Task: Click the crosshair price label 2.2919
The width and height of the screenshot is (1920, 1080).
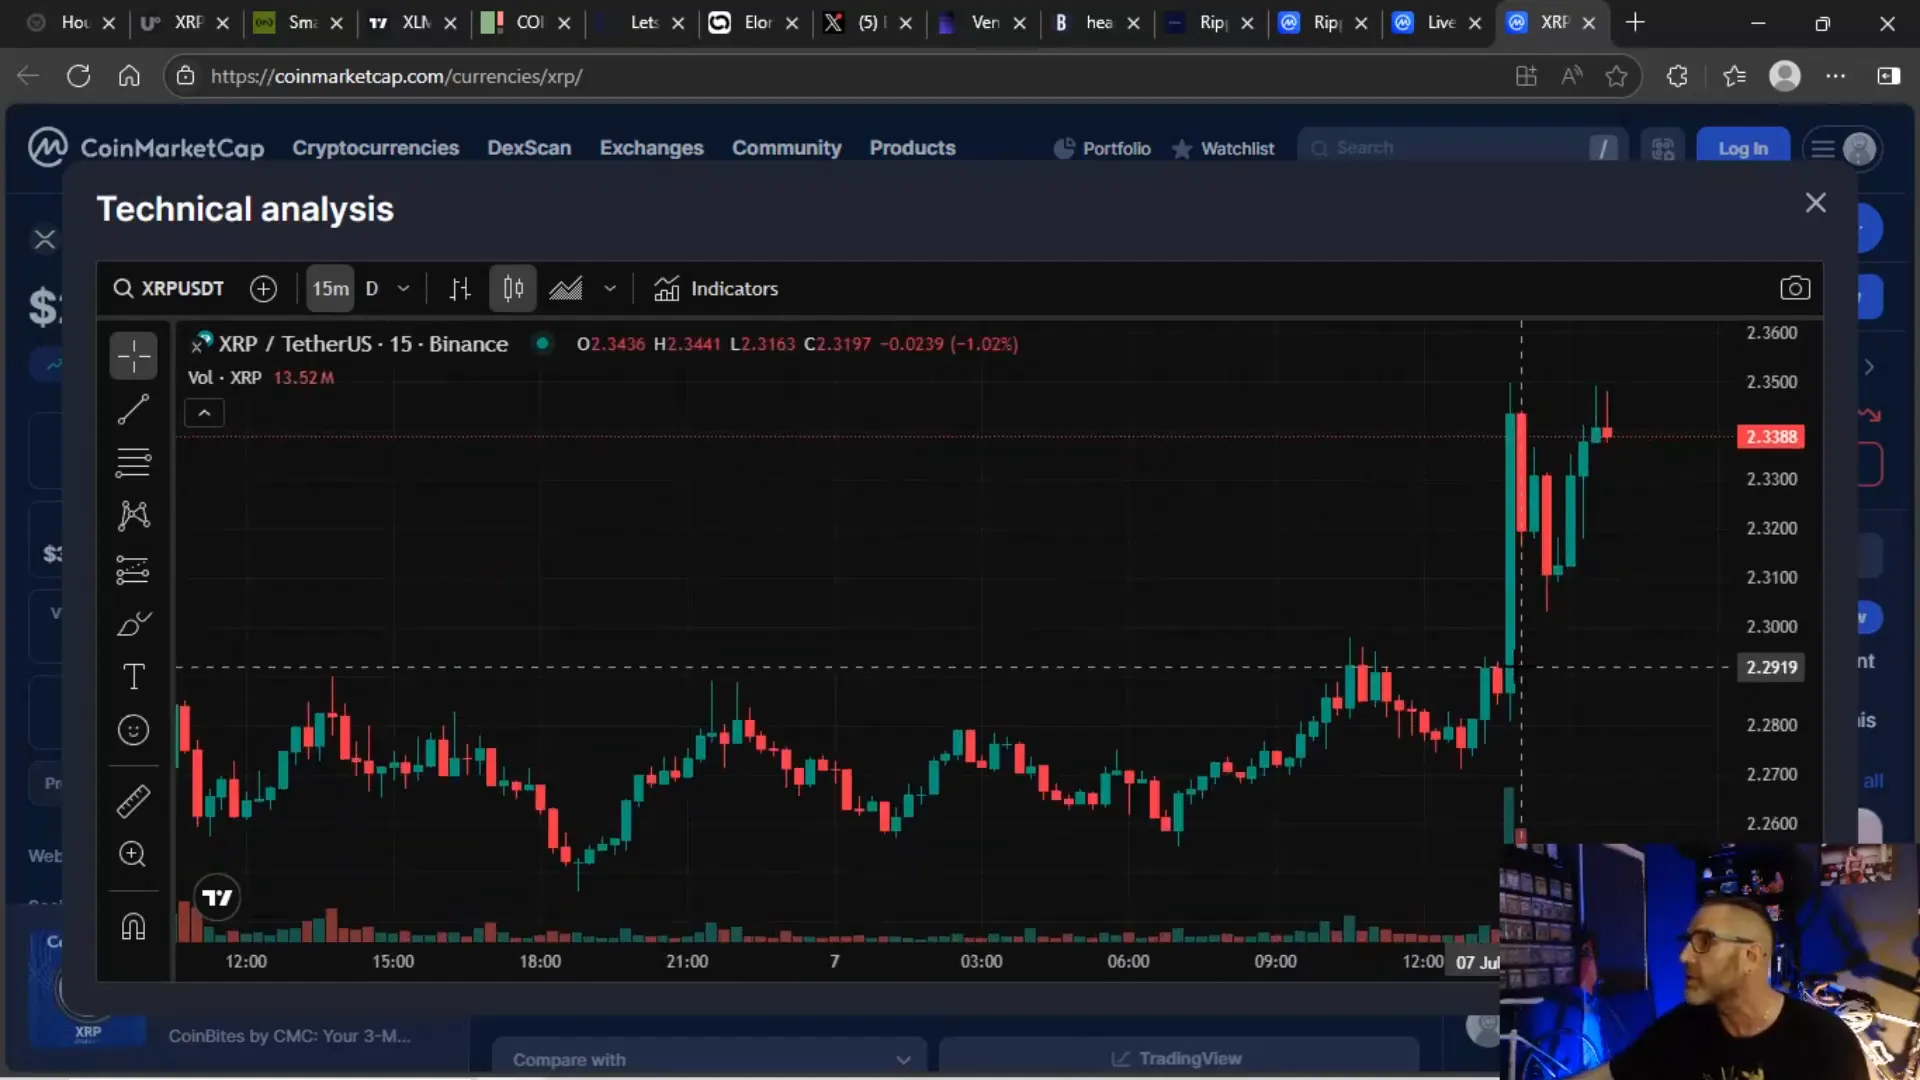Action: [1771, 667]
